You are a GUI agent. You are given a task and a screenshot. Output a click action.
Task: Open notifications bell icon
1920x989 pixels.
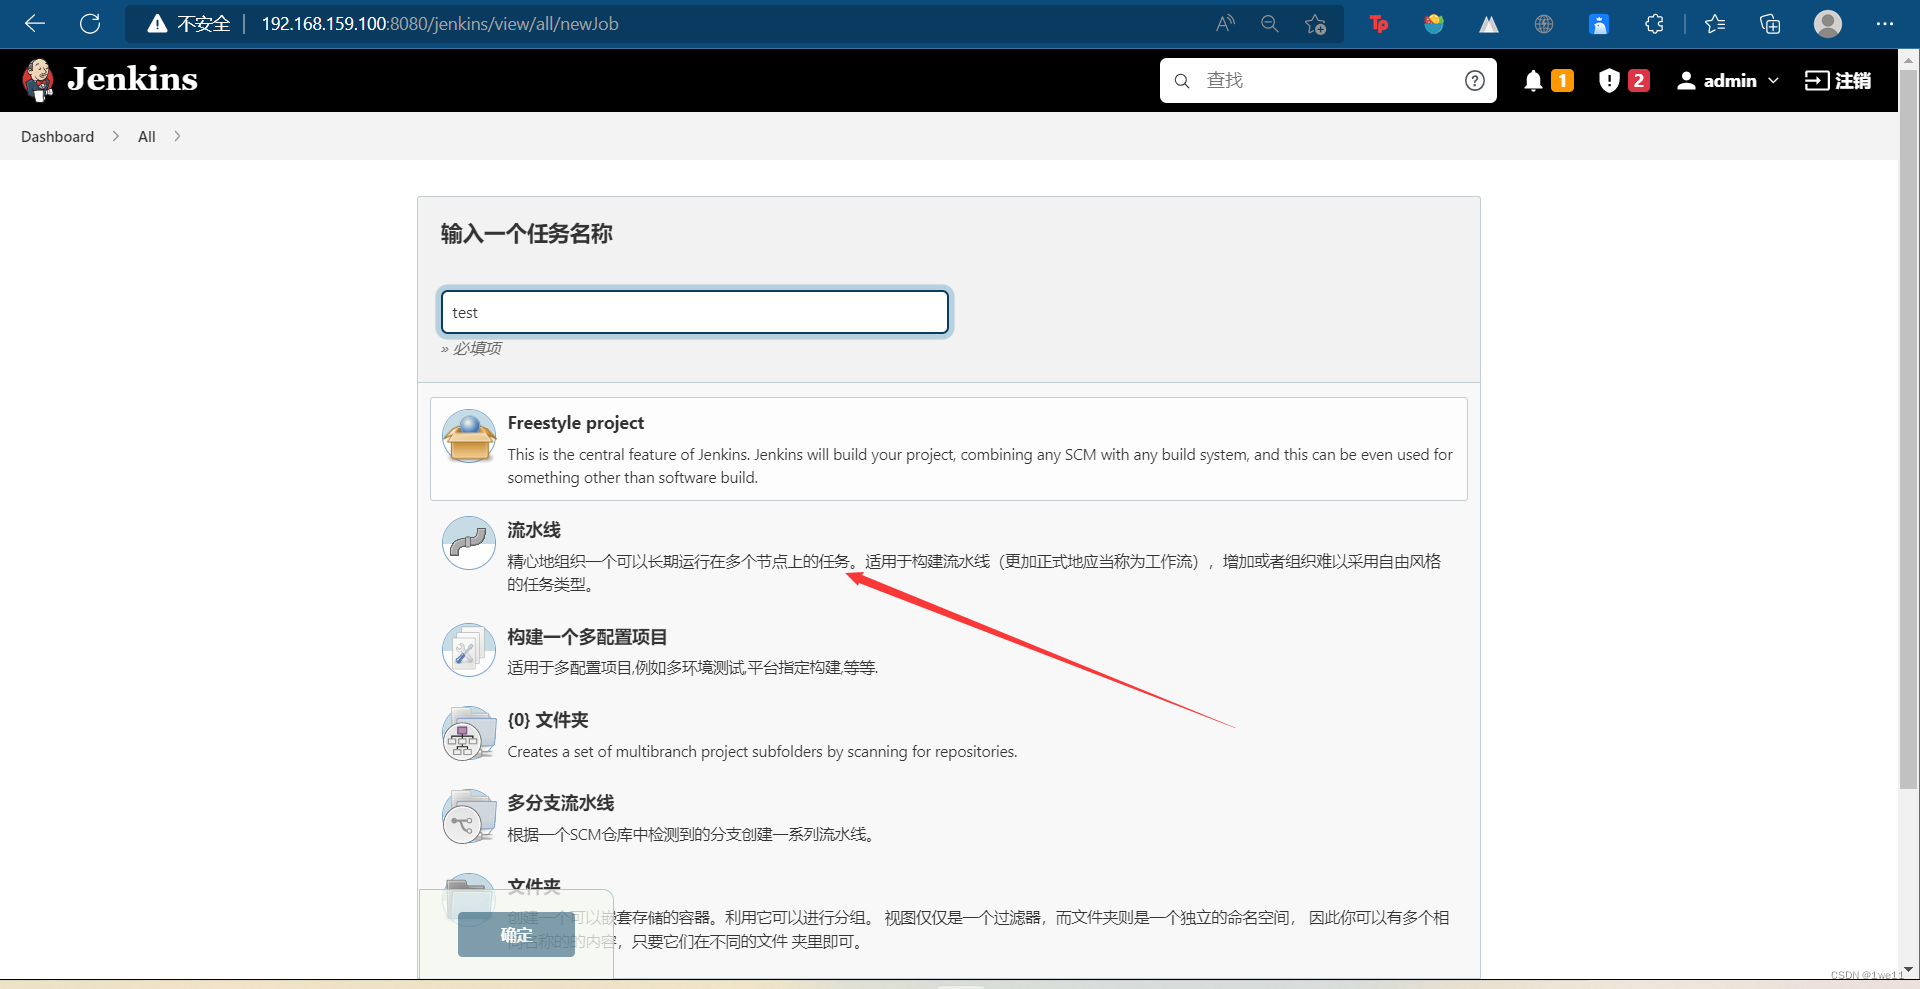coord(1533,81)
